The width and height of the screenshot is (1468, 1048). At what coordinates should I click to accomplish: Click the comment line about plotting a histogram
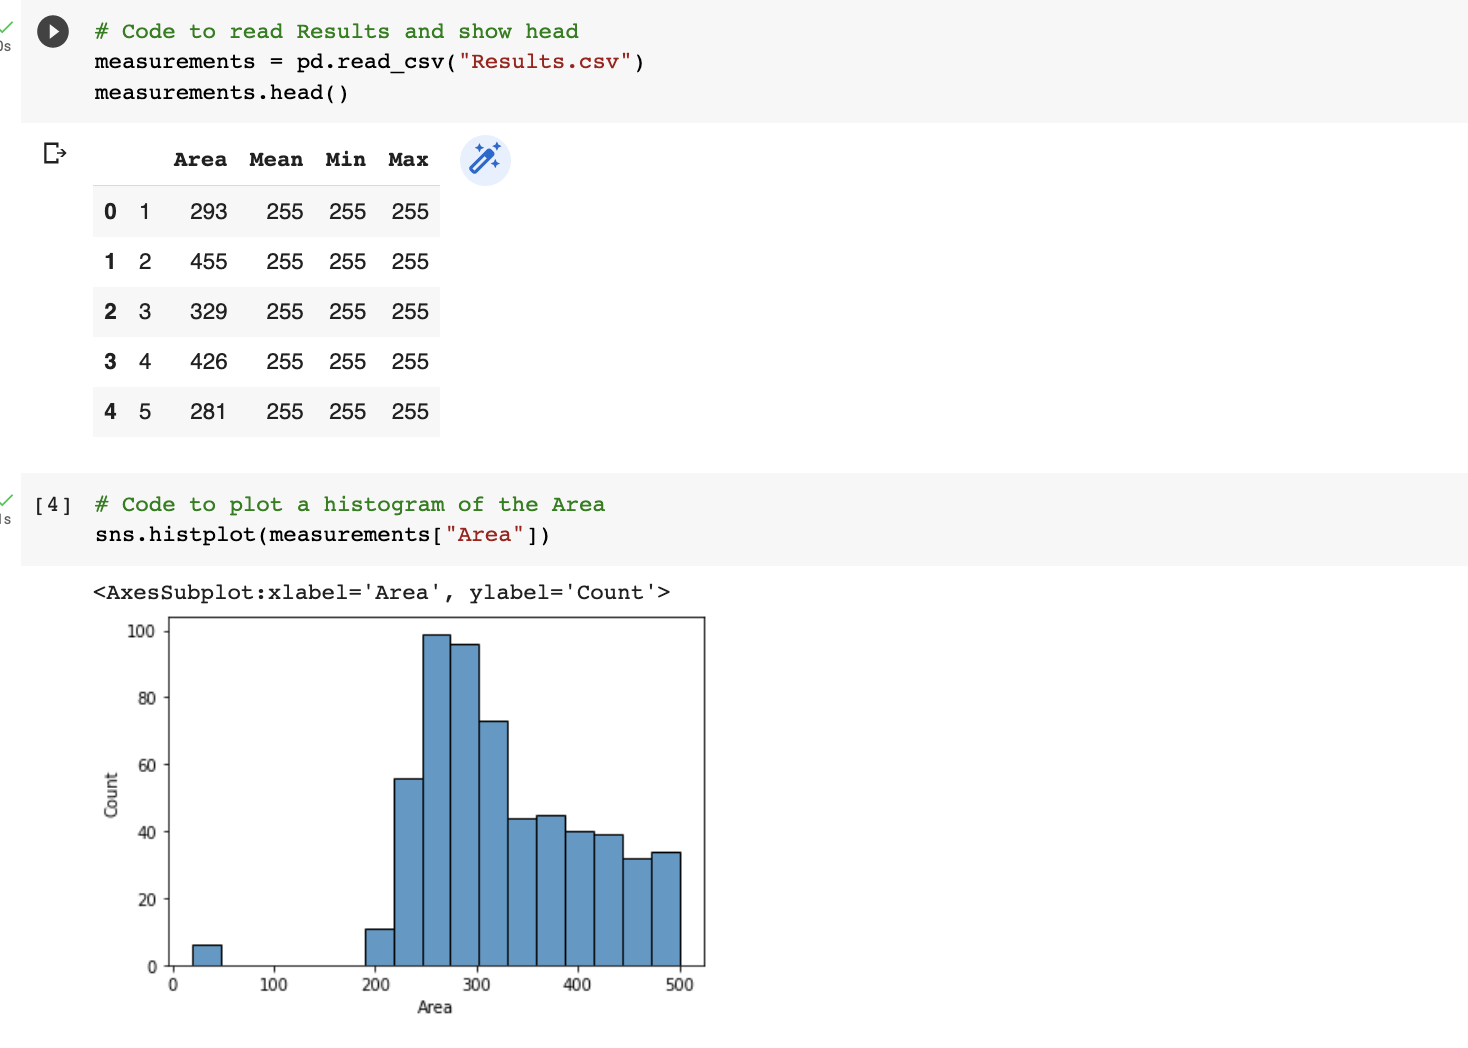349,504
